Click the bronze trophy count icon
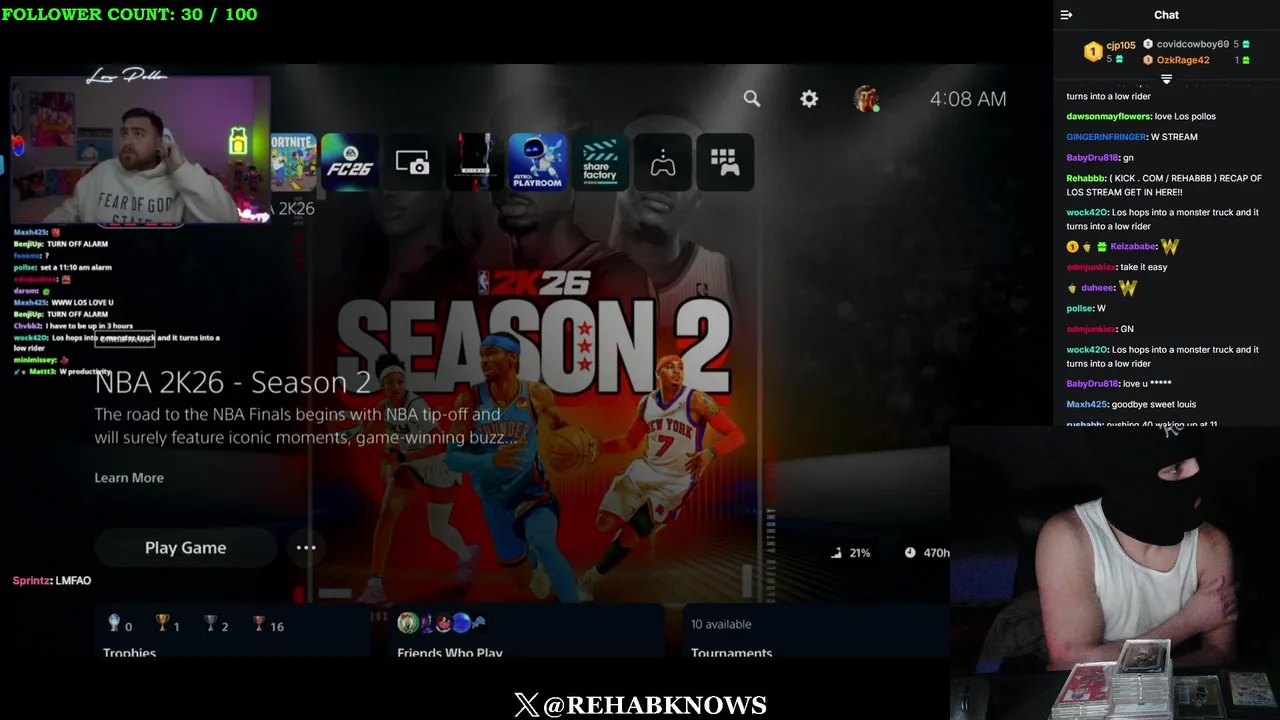This screenshot has height=720, width=1280. (258, 624)
